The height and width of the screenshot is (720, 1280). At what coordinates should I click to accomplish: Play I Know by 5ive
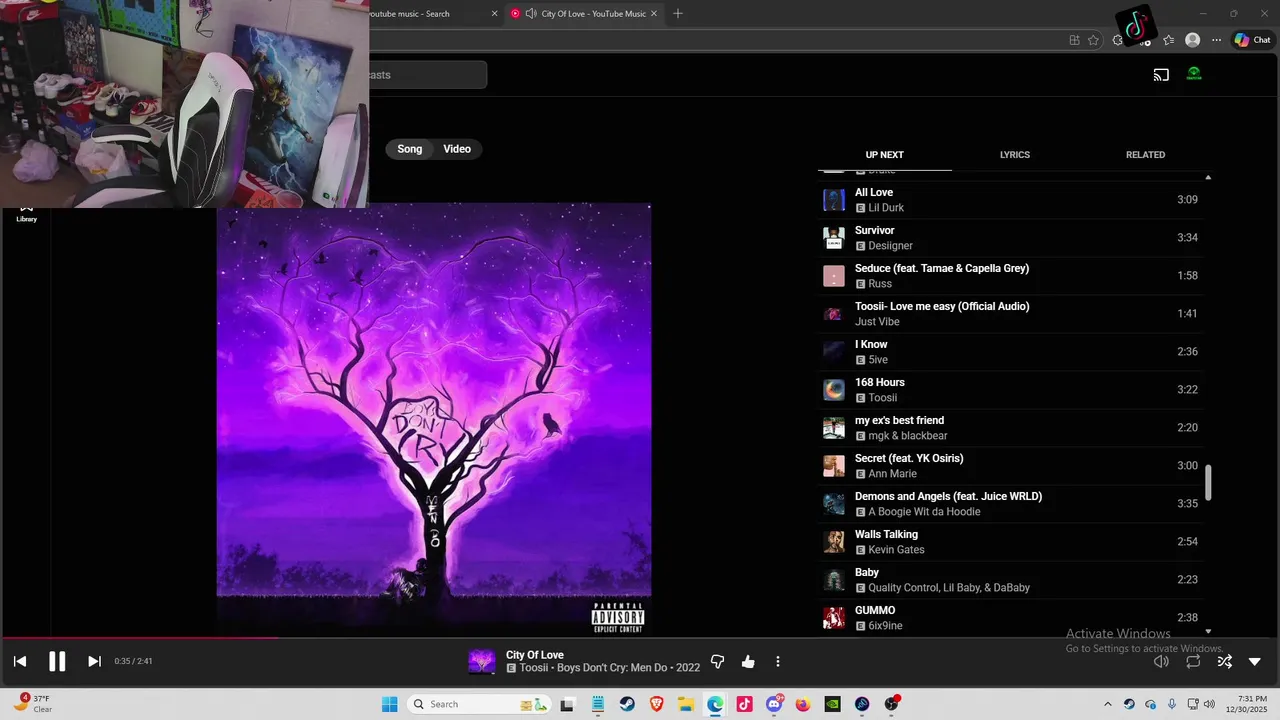1012,352
